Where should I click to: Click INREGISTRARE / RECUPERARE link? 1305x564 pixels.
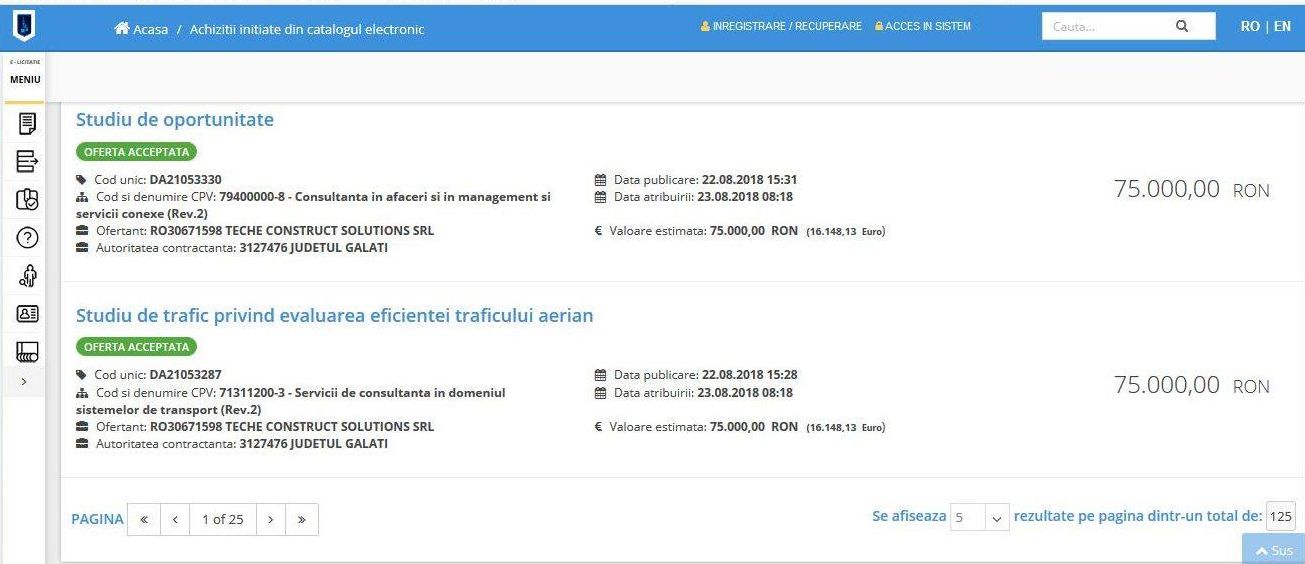click(x=781, y=26)
